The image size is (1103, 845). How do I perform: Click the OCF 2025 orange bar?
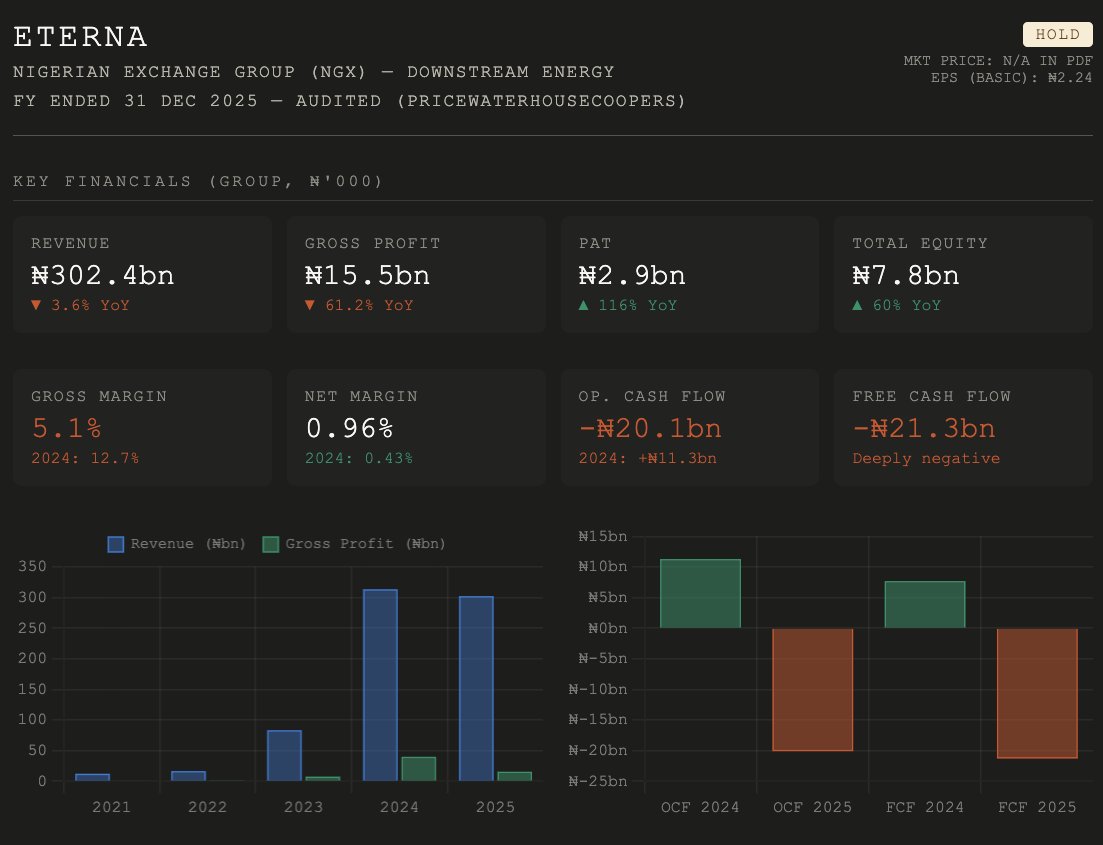coord(812,690)
